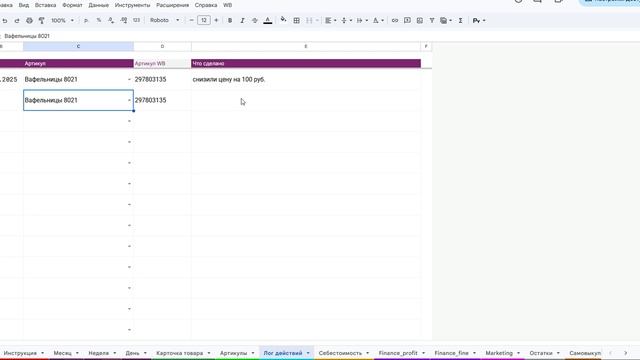The image size is (640, 360).
Task: Click the merge cells icon
Action: 309,20
